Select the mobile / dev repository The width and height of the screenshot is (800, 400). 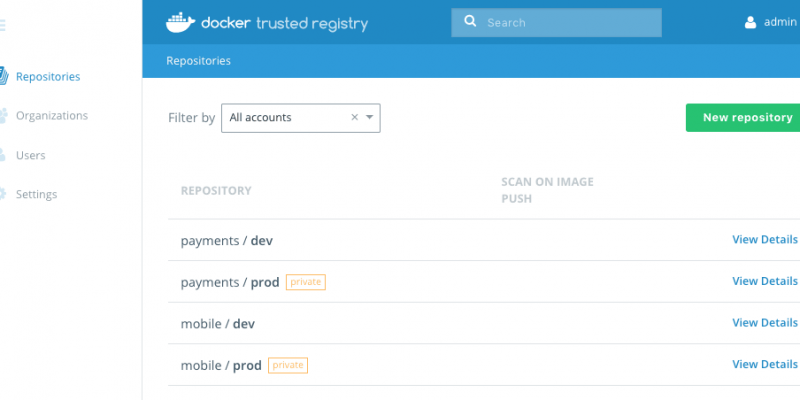(218, 324)
